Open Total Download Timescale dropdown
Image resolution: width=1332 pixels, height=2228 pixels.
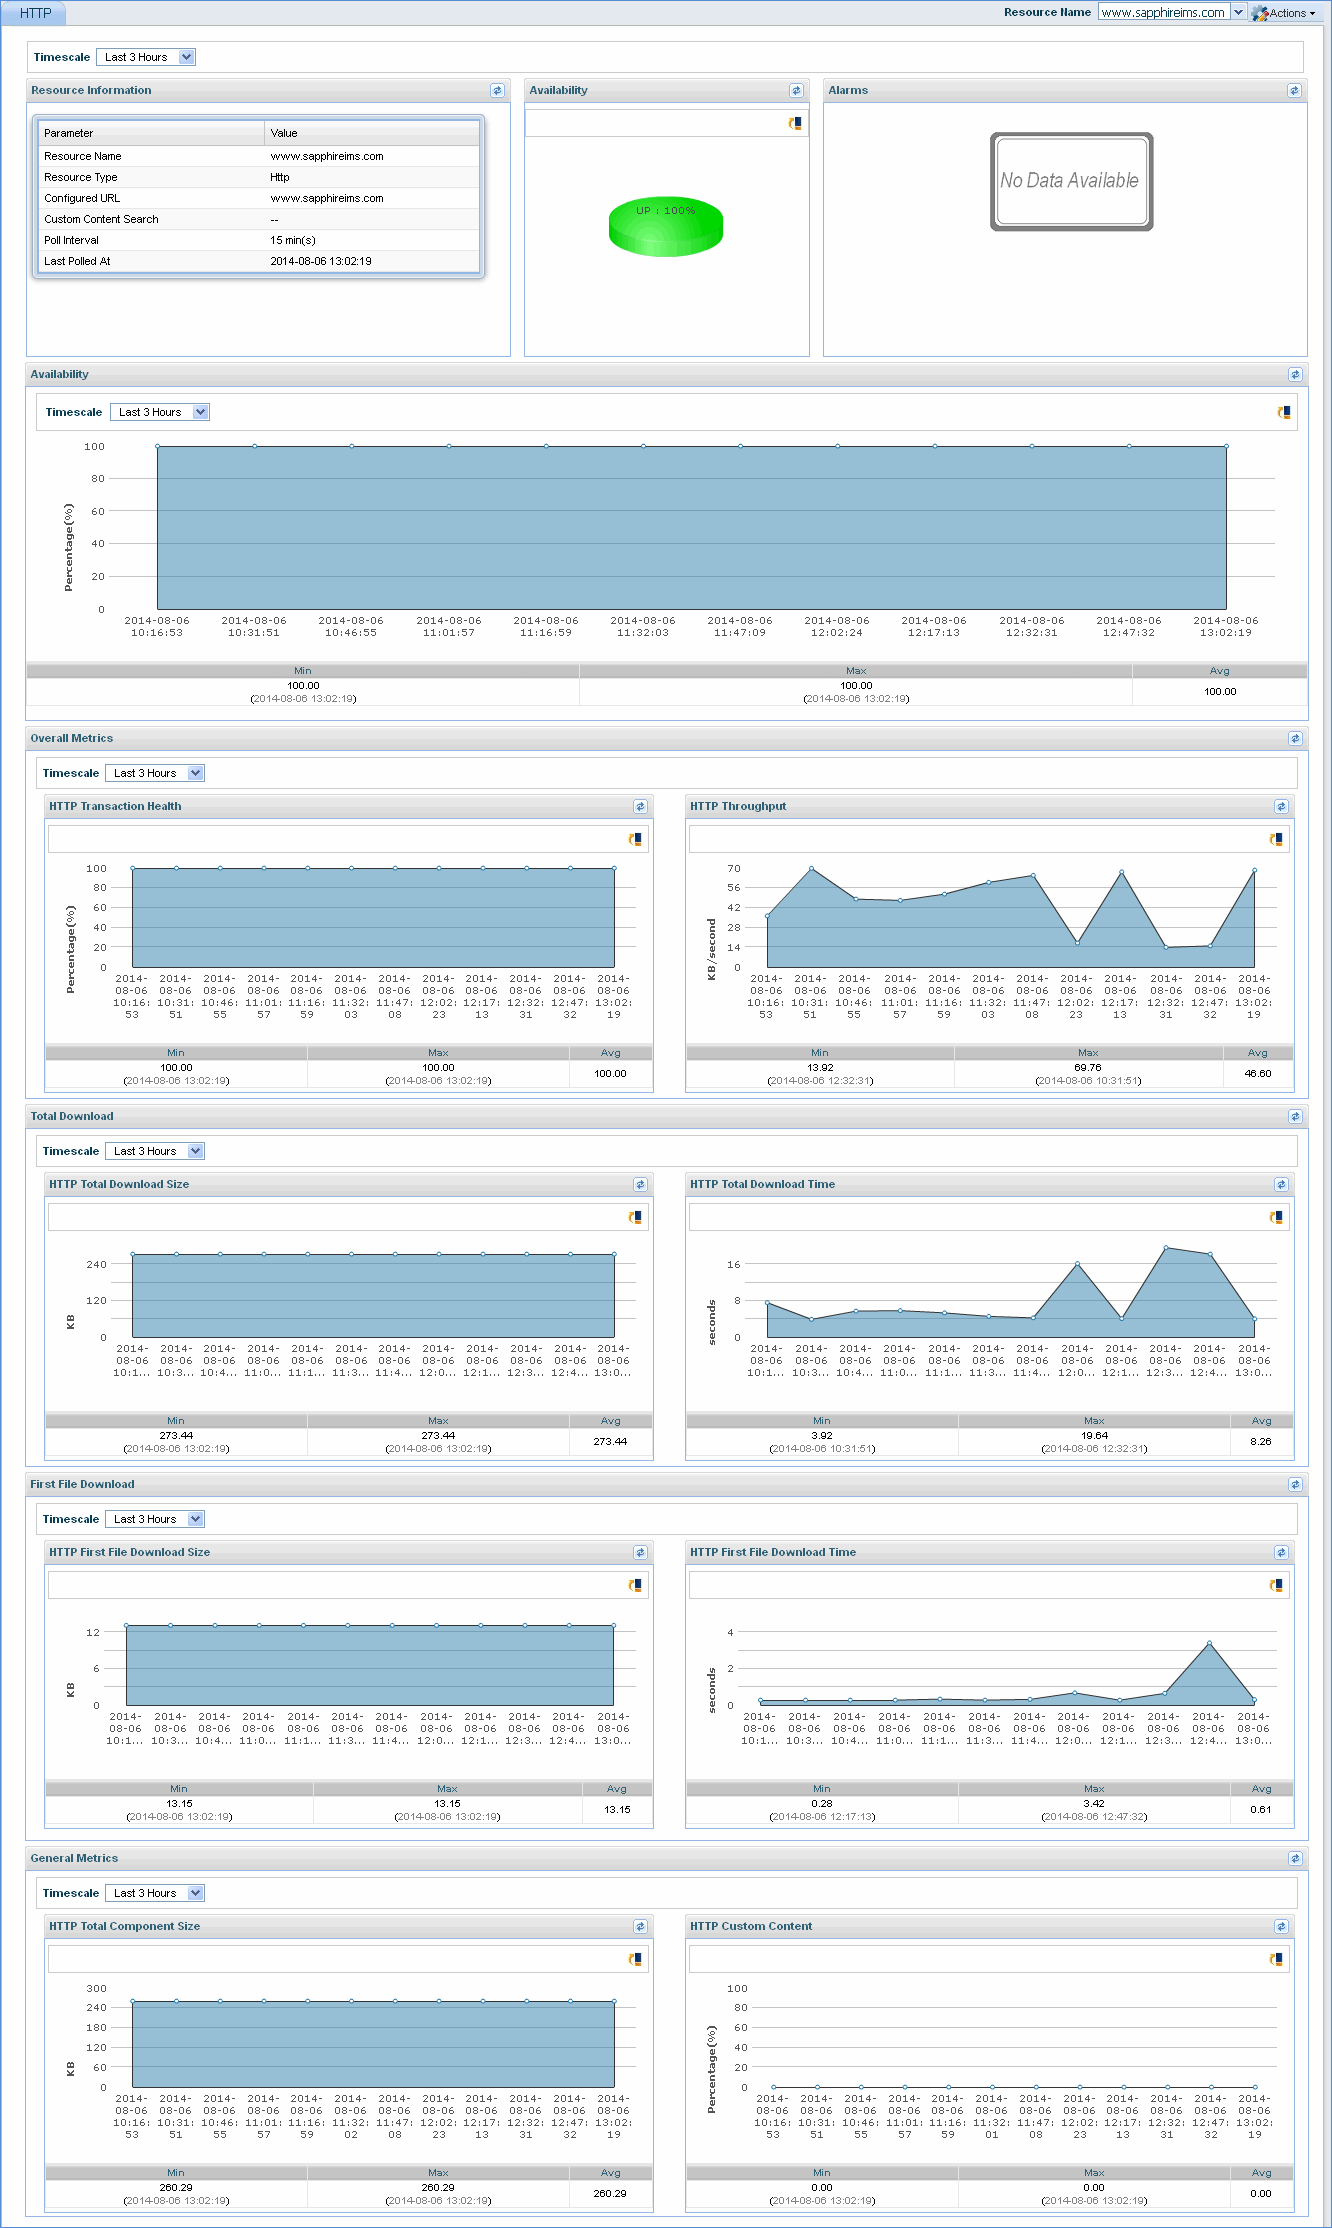coord(155,1151)
